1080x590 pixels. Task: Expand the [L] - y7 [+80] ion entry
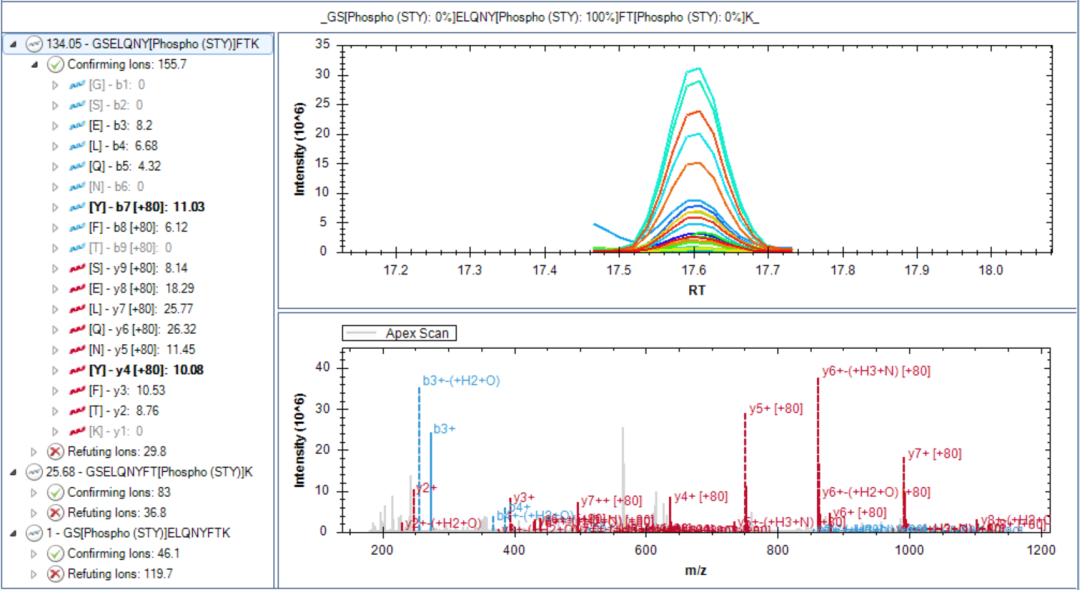56,309
